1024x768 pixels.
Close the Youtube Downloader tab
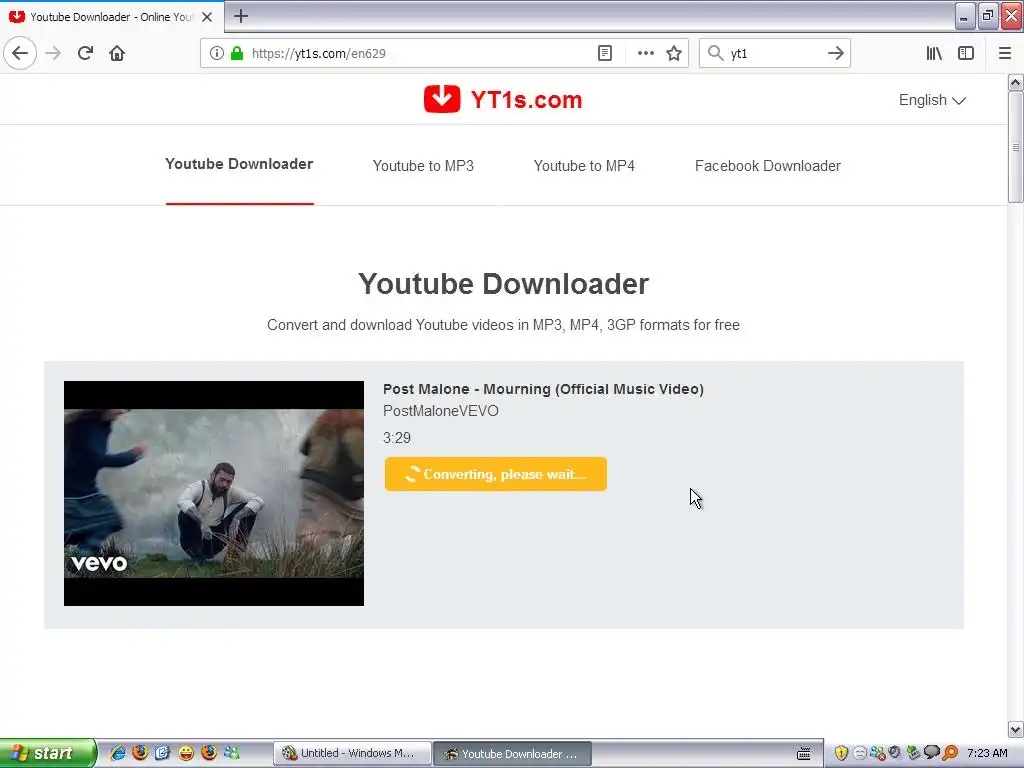[207, 17]
